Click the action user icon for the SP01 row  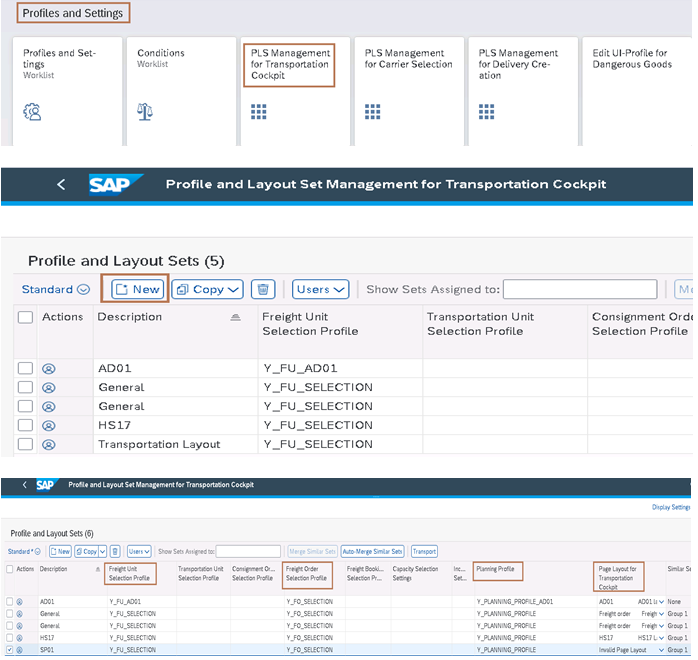point(20,650)
